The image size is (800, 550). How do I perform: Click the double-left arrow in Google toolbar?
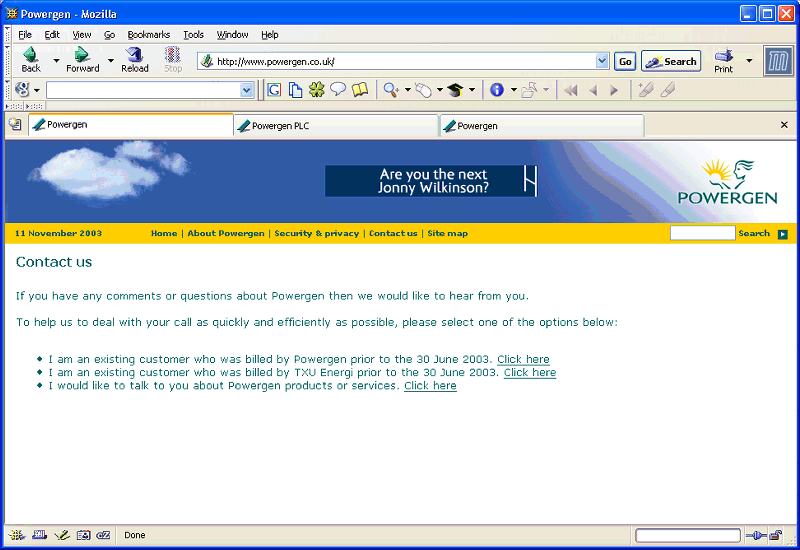(x=571, y=90)
